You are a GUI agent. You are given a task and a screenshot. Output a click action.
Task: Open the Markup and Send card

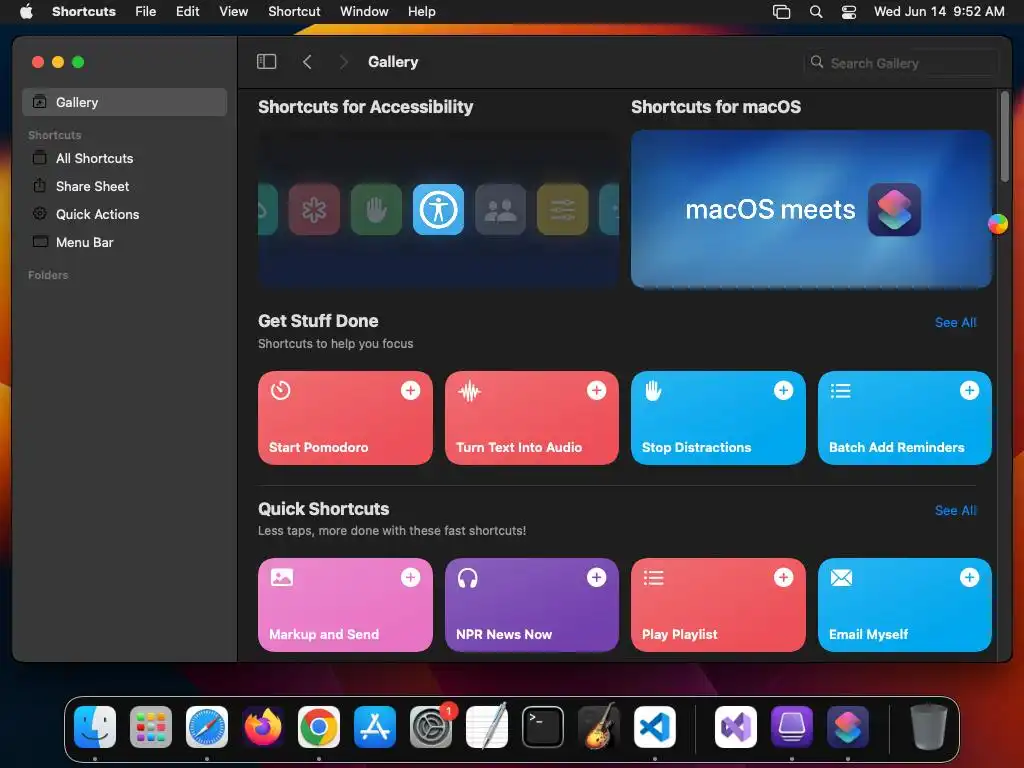tap(345, 605)
